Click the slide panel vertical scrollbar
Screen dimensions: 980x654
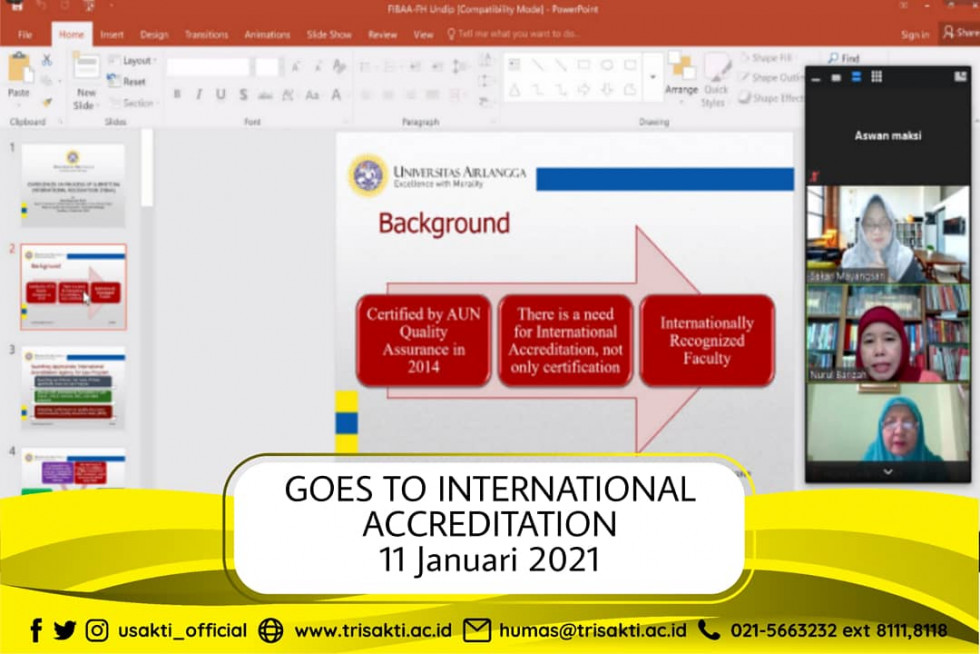pyautogui.click(x=147, y=168)
